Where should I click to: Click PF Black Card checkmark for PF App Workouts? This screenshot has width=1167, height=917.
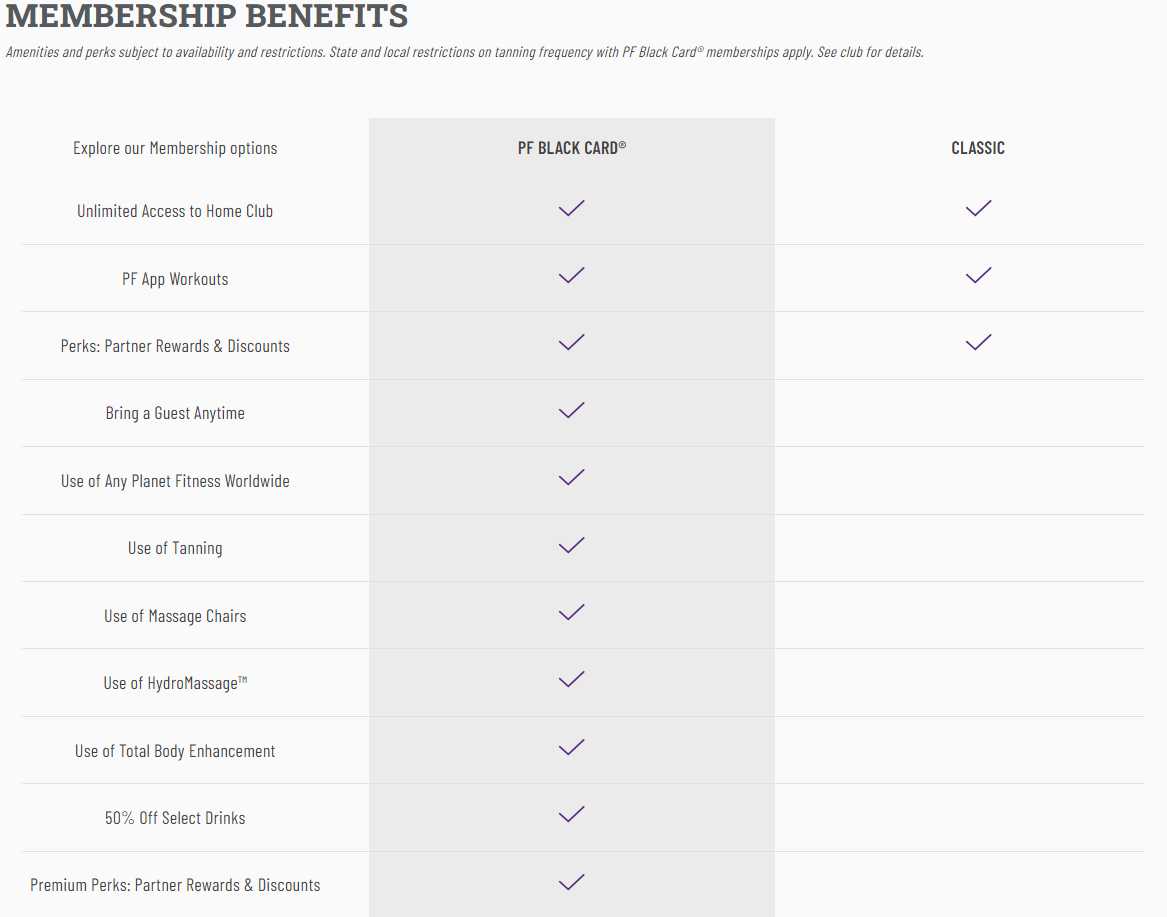[571, 276]
